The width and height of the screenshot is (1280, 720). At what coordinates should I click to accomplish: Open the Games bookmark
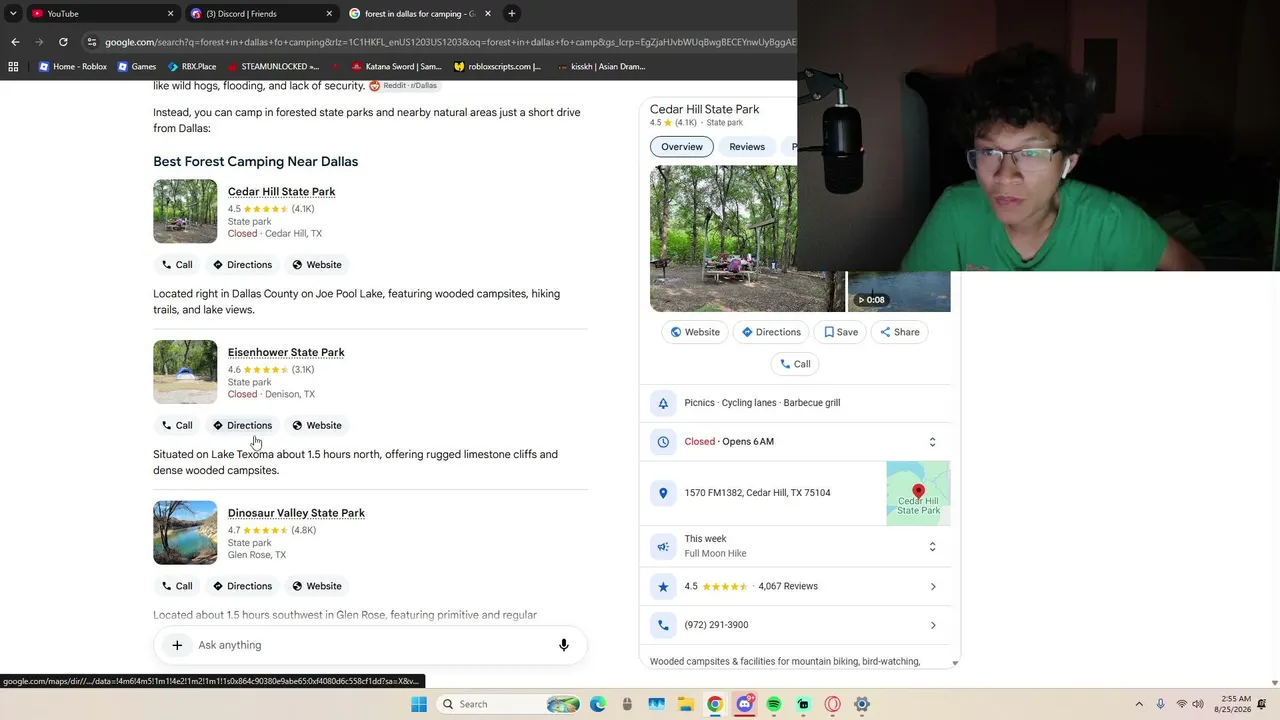(137, 67)
